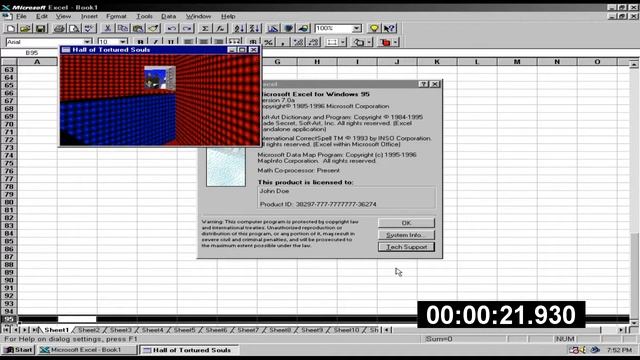640x360 pixels.
Task: Open Print Preview from the toolbar
Action: 74,28
